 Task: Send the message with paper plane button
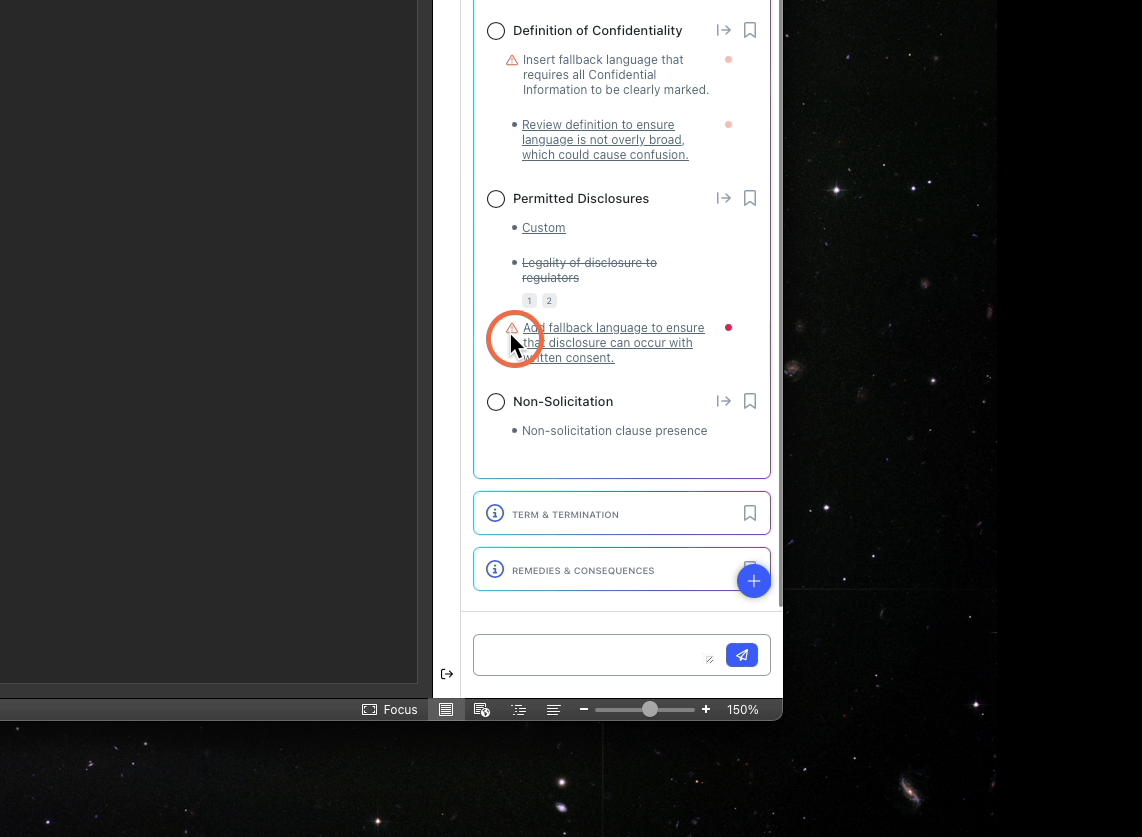741,655
